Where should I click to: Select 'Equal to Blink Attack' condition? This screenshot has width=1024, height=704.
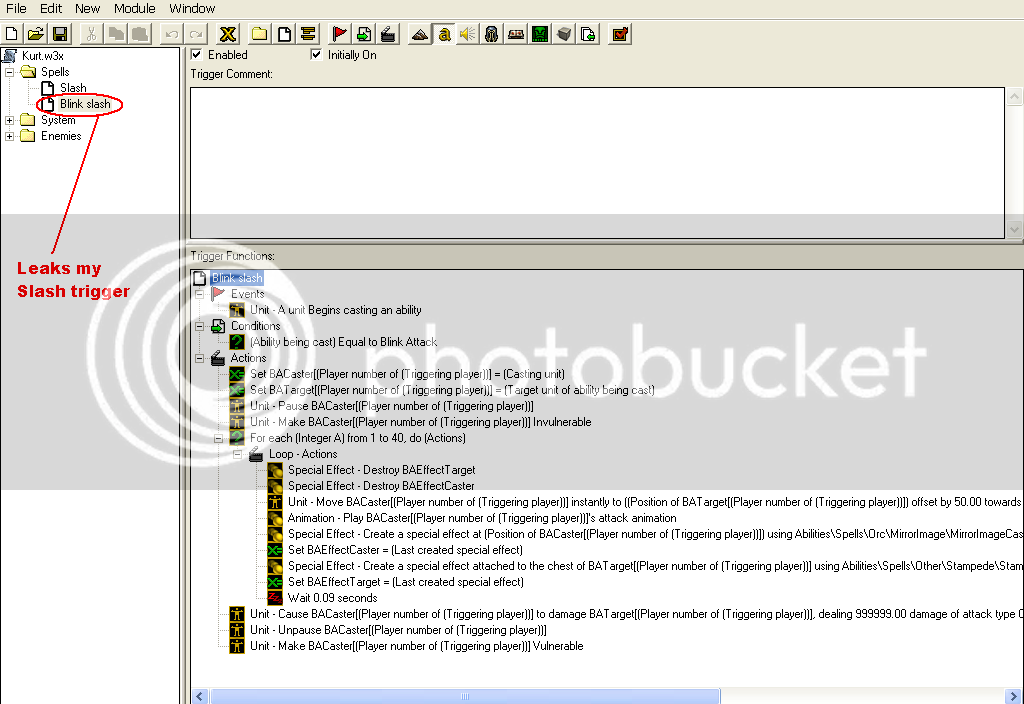[x=344, y=342]
